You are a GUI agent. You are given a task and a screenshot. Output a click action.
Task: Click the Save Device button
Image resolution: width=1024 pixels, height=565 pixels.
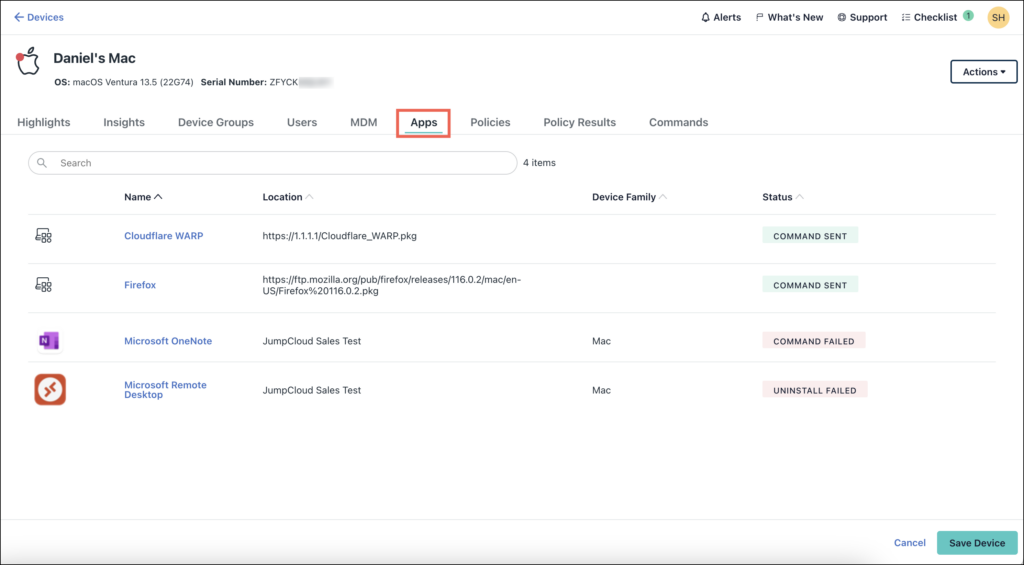pos(976,543)
